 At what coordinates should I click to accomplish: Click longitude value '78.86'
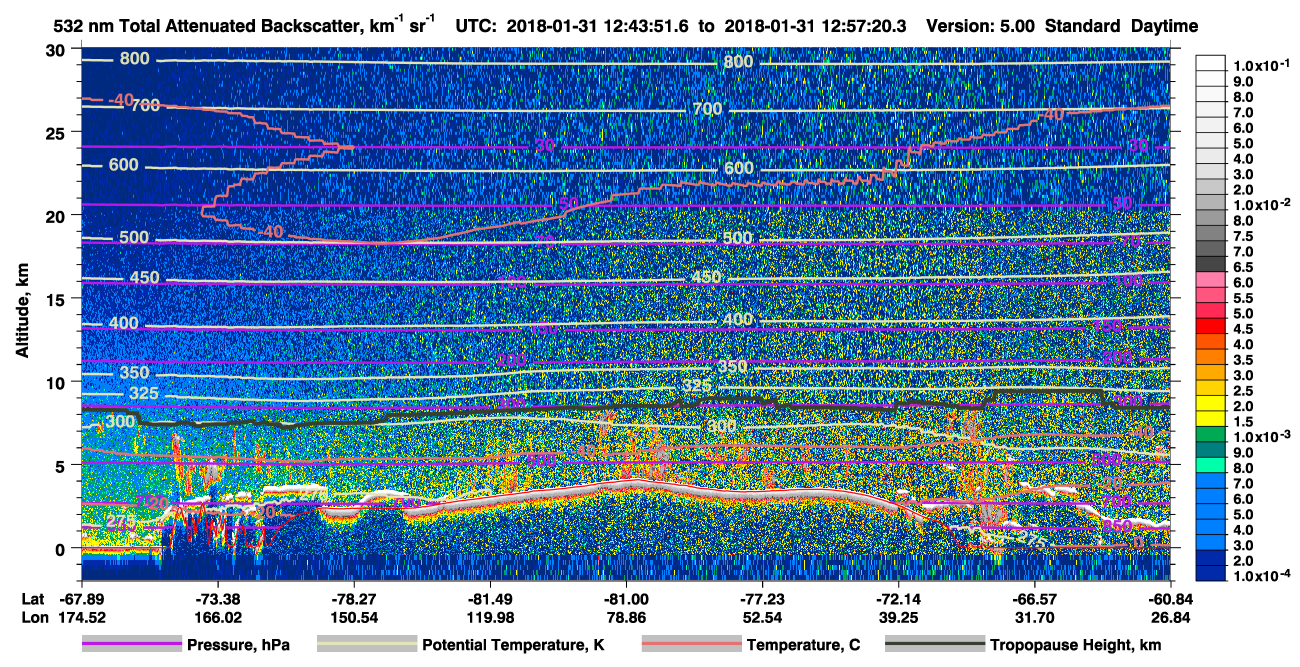click(626, 617)
